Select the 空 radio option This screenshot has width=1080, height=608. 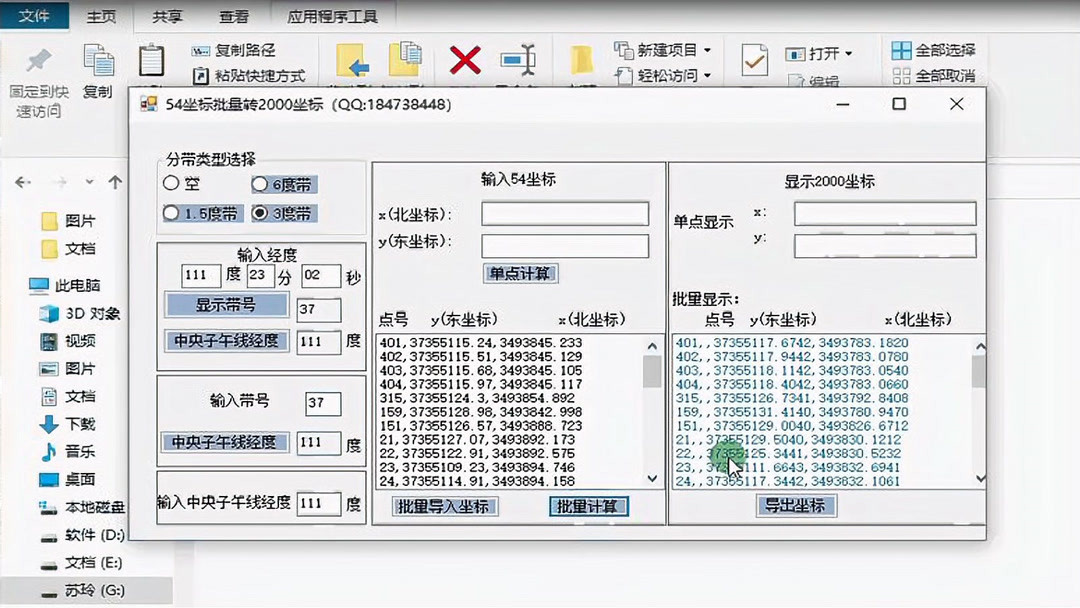172,184
